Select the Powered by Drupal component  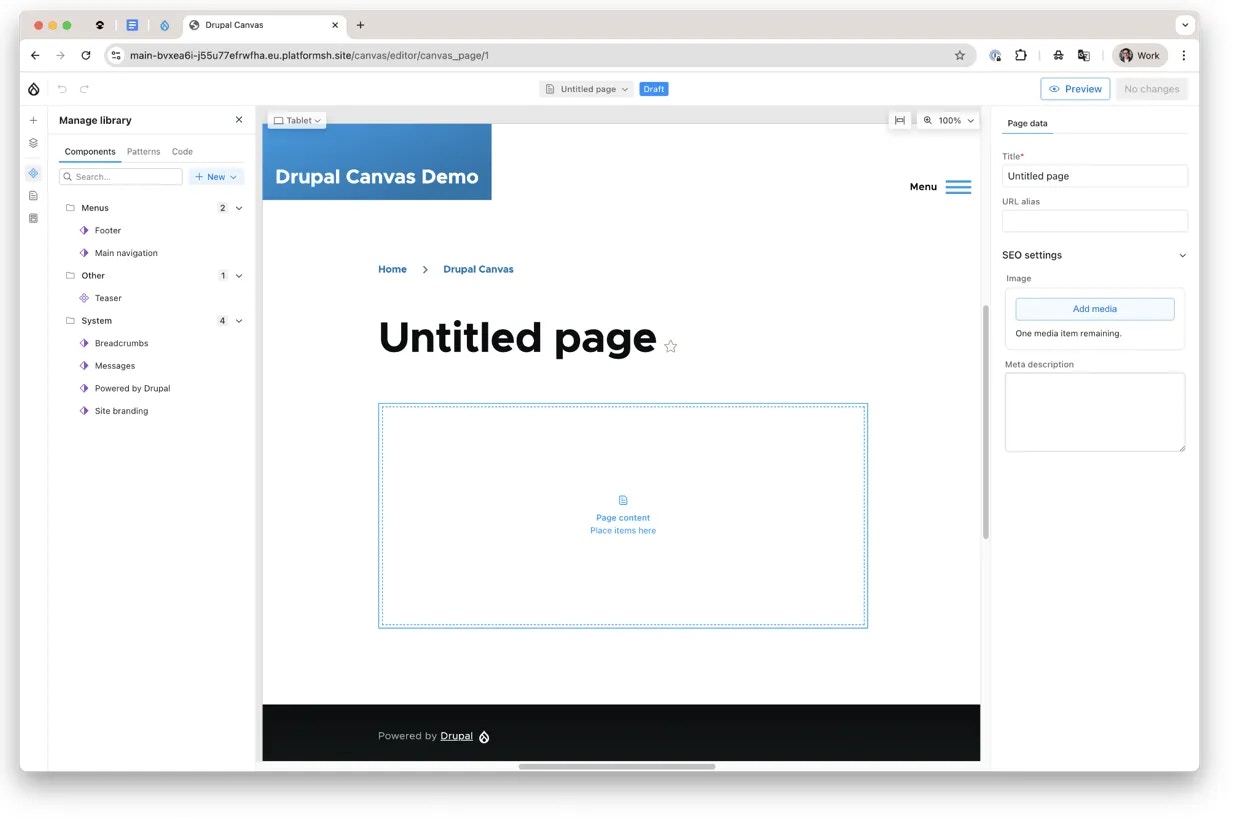coord(132,388)
